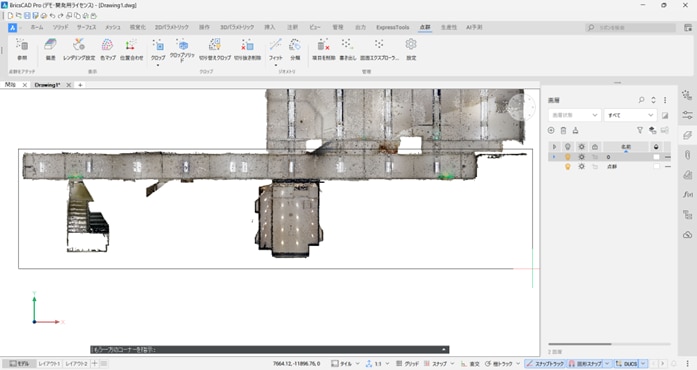Toggle freeze sun icon for layer 0

point(581,157)
